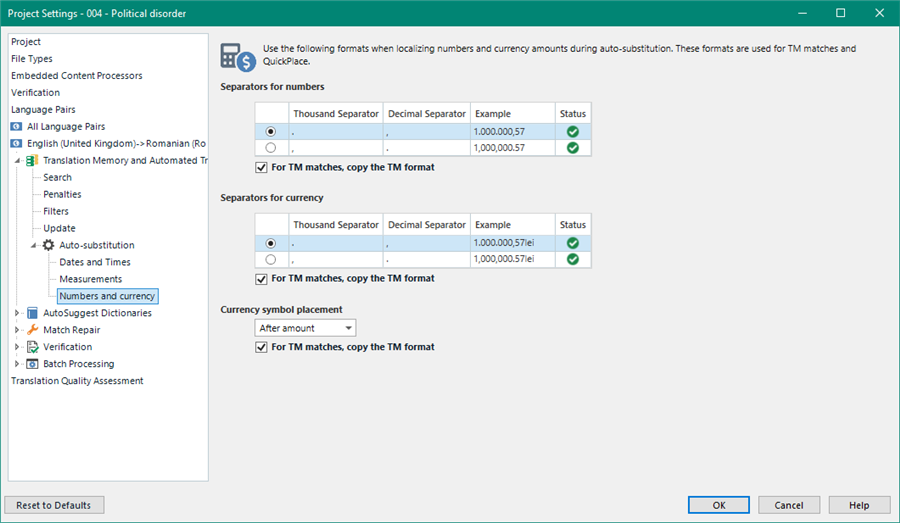This screenshot has width=900, height=523.
Task: Select Language Pairs in the tree
Action: (x=43, y=110)
